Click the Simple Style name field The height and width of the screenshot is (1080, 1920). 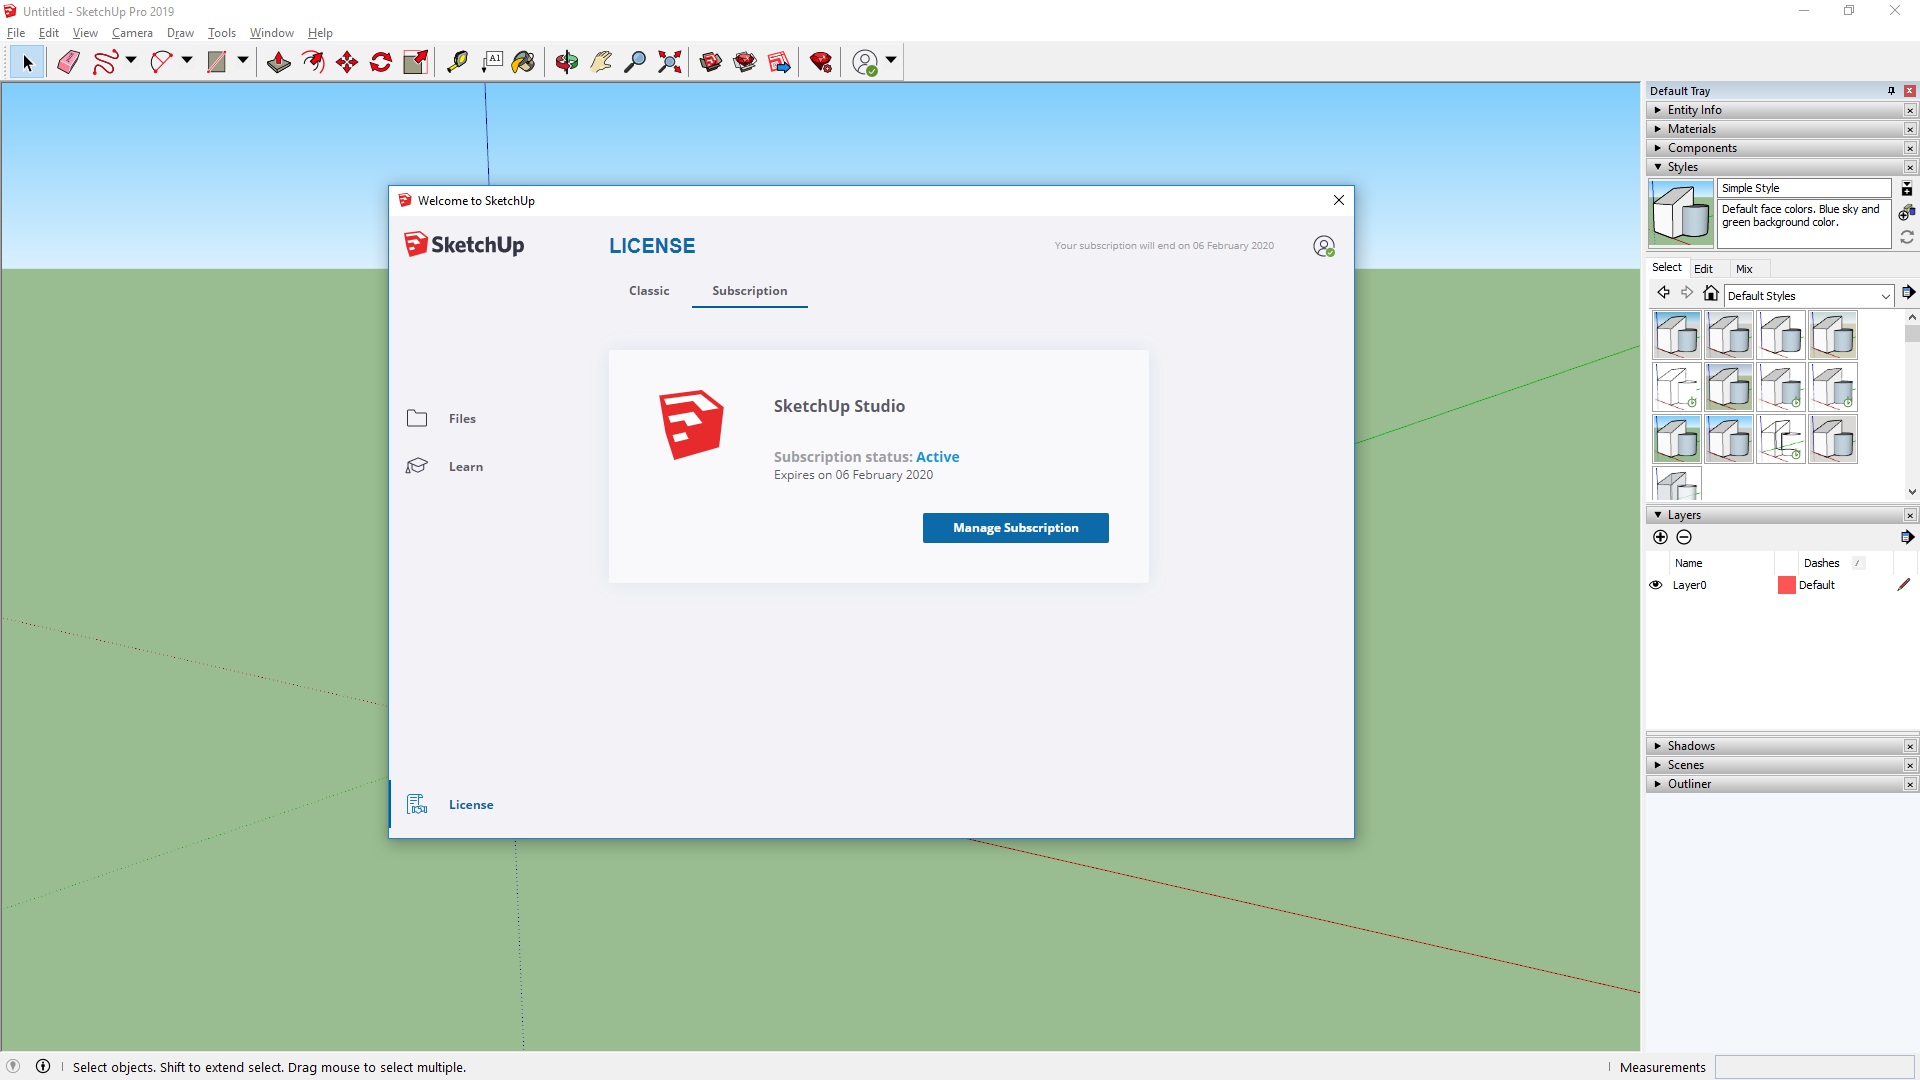1804,188
